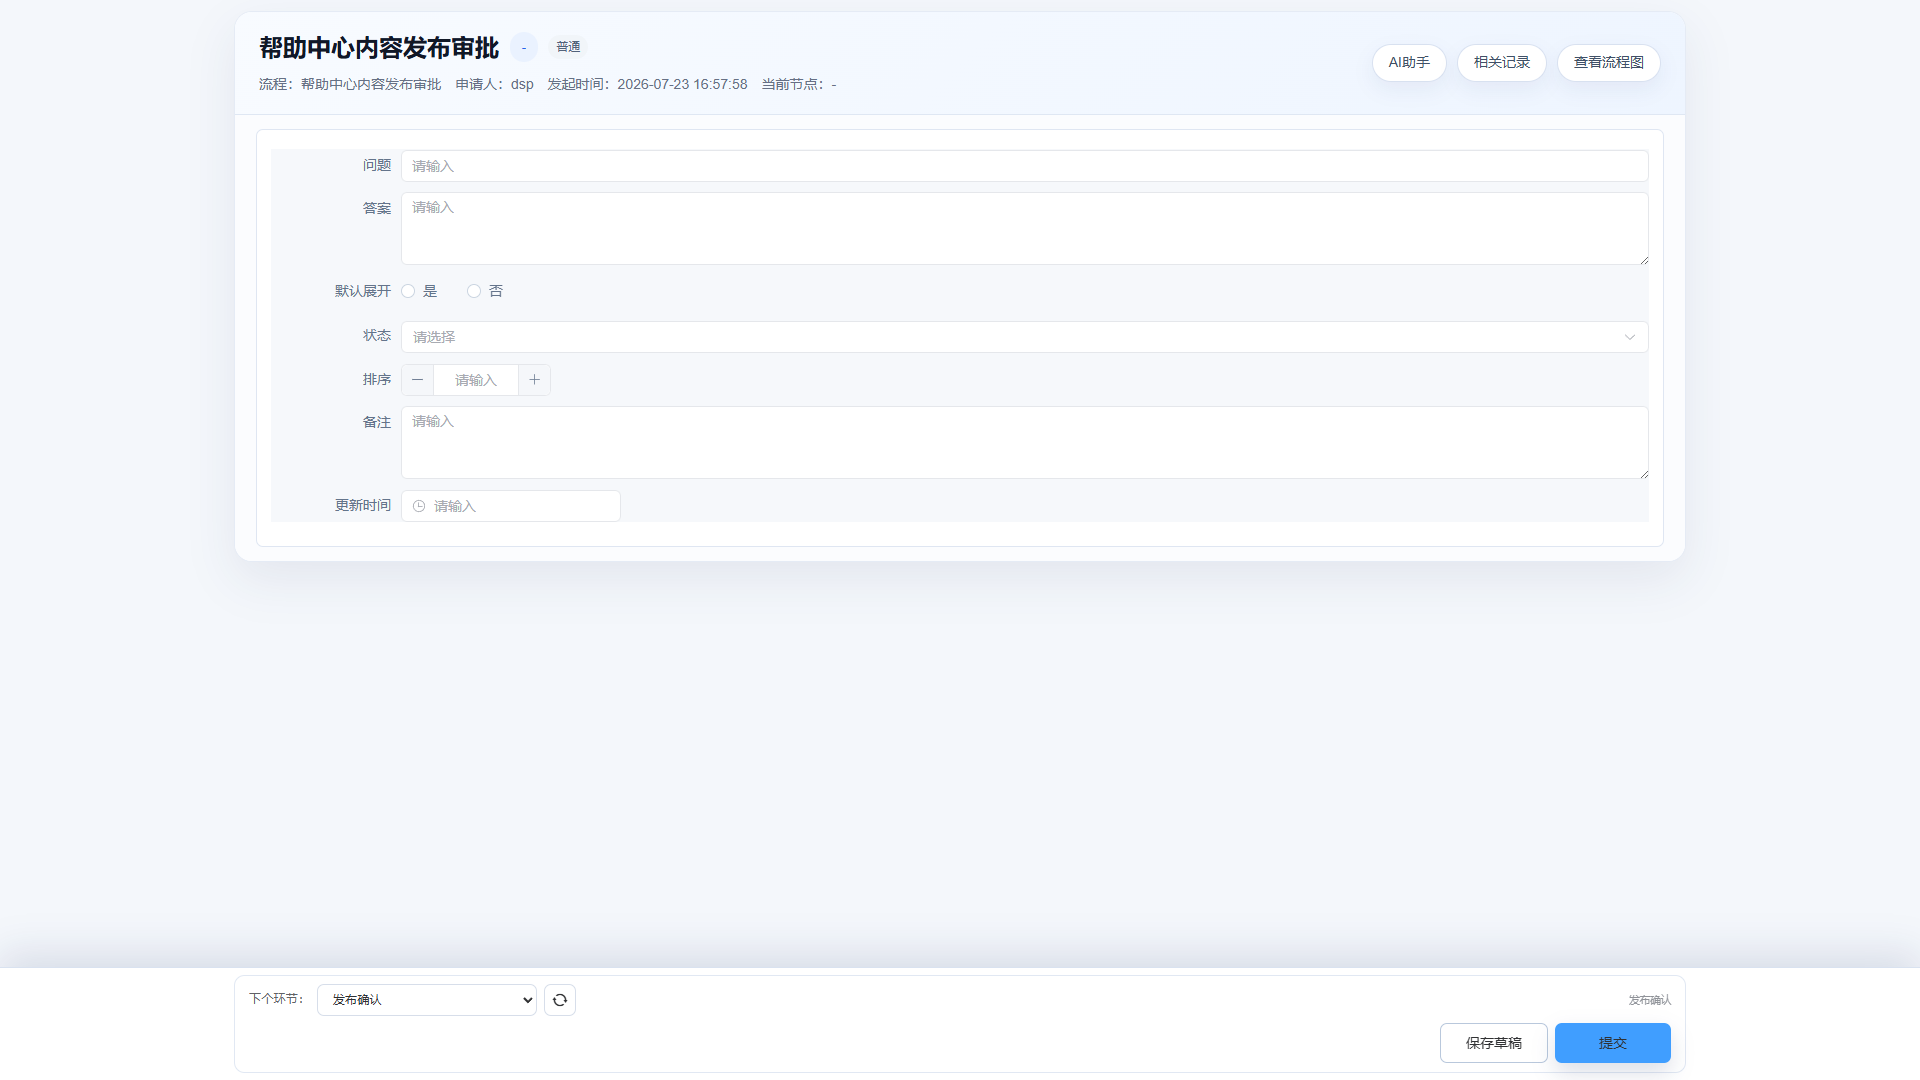Open the 状态 select dropdown

click(1024, 337)
